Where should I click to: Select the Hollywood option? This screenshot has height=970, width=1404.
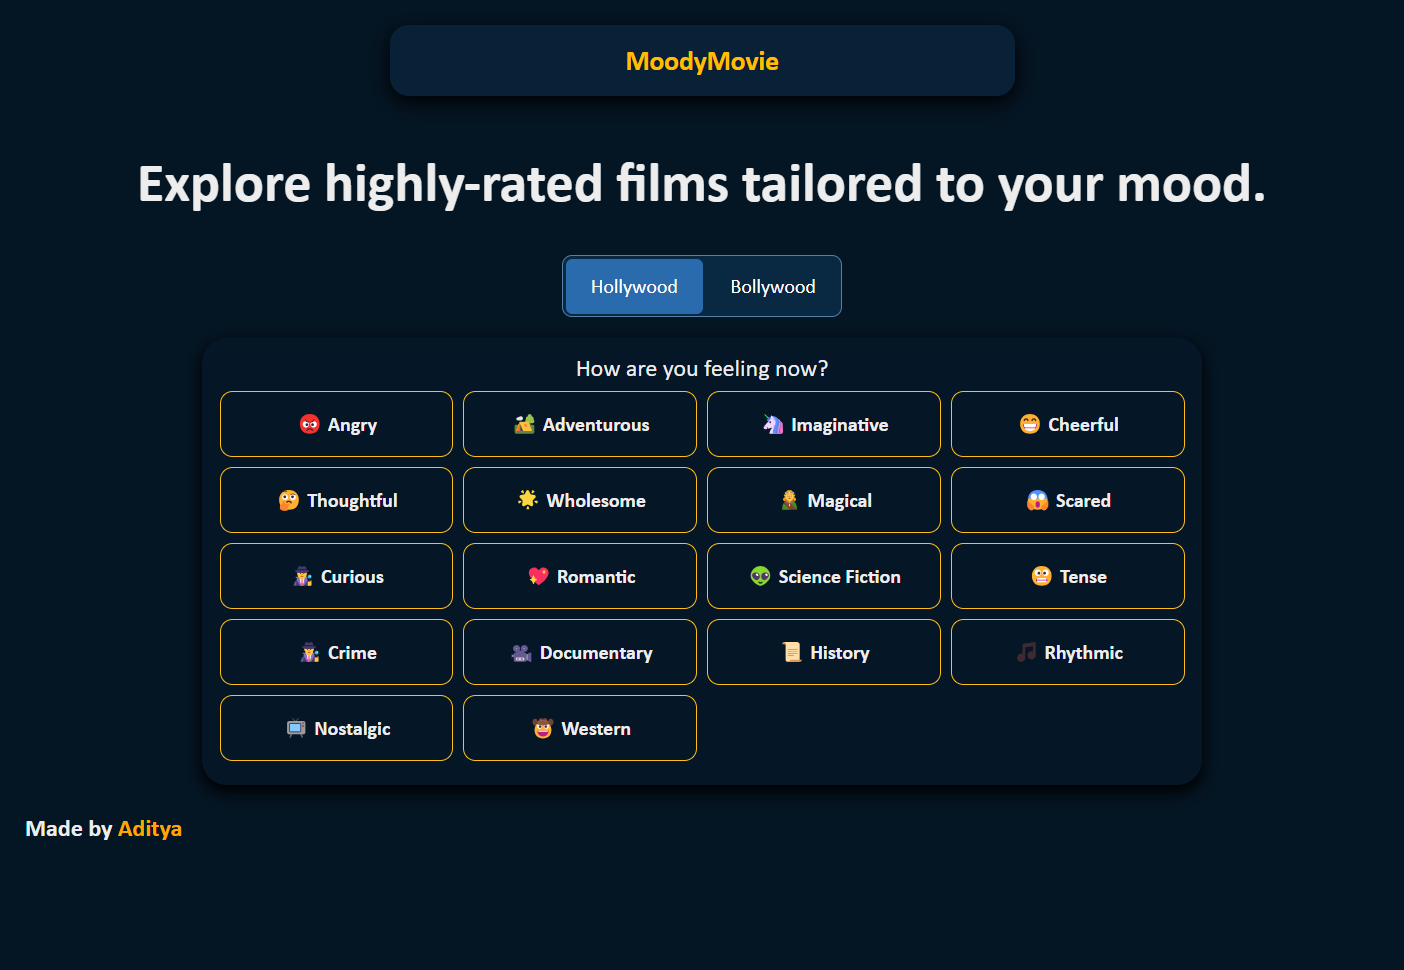pyautogui.click(x=634, y=287)
